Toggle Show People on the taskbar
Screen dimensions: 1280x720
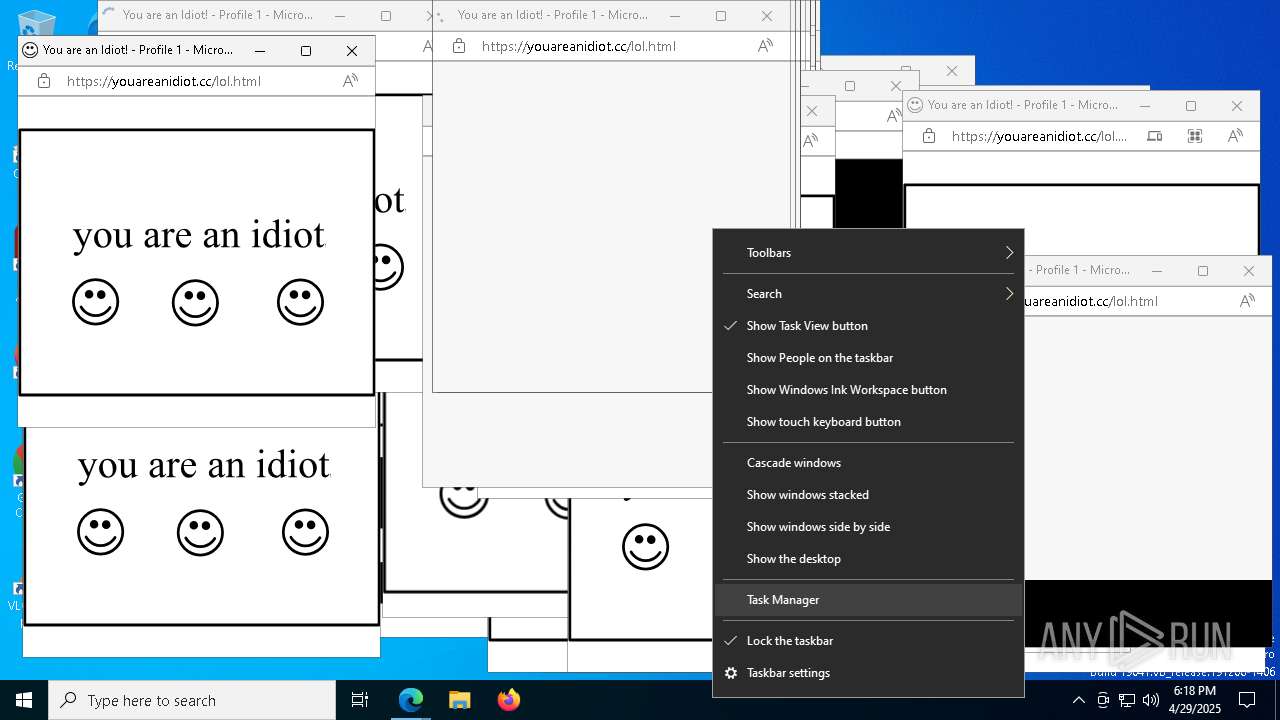868,358
